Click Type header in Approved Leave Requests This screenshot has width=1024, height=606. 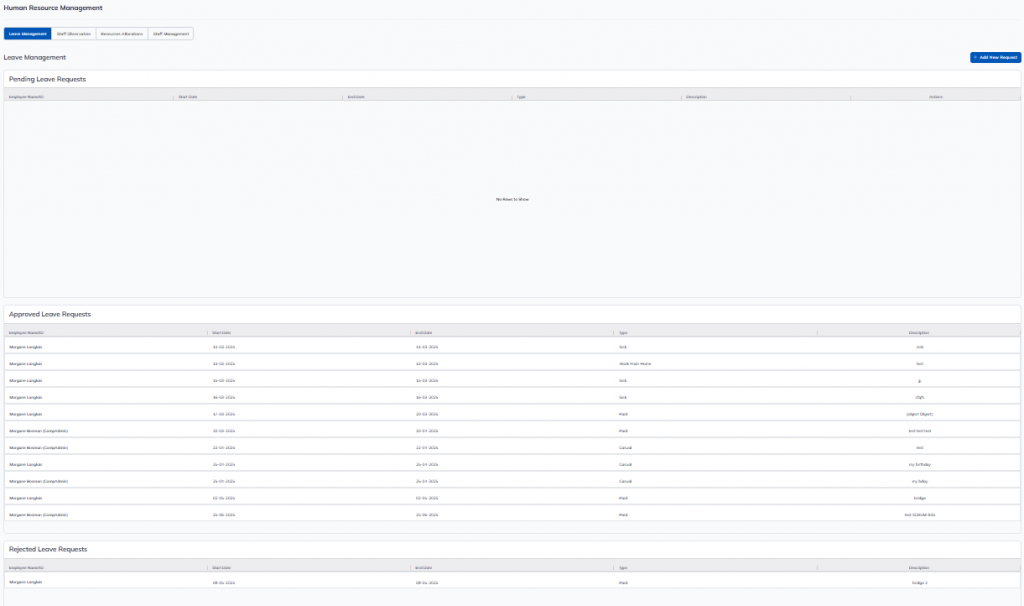[622, 332]
